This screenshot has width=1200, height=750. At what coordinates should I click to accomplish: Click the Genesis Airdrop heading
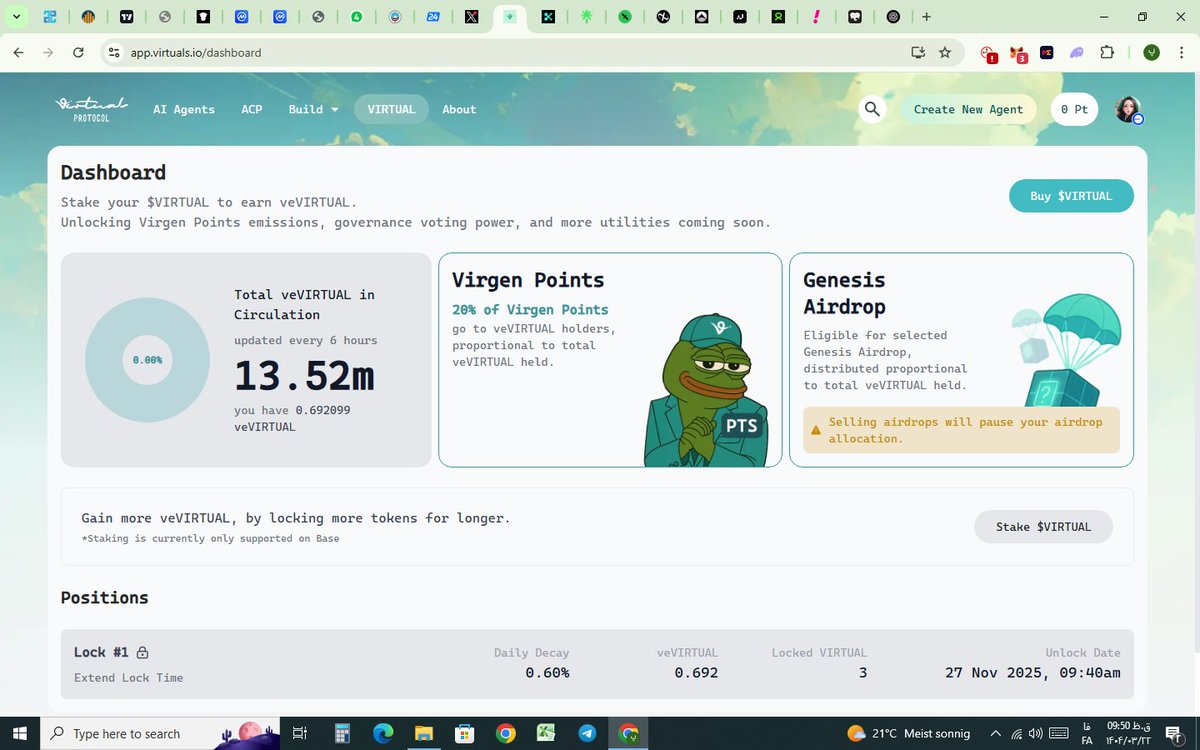click(x=845, y=293)
